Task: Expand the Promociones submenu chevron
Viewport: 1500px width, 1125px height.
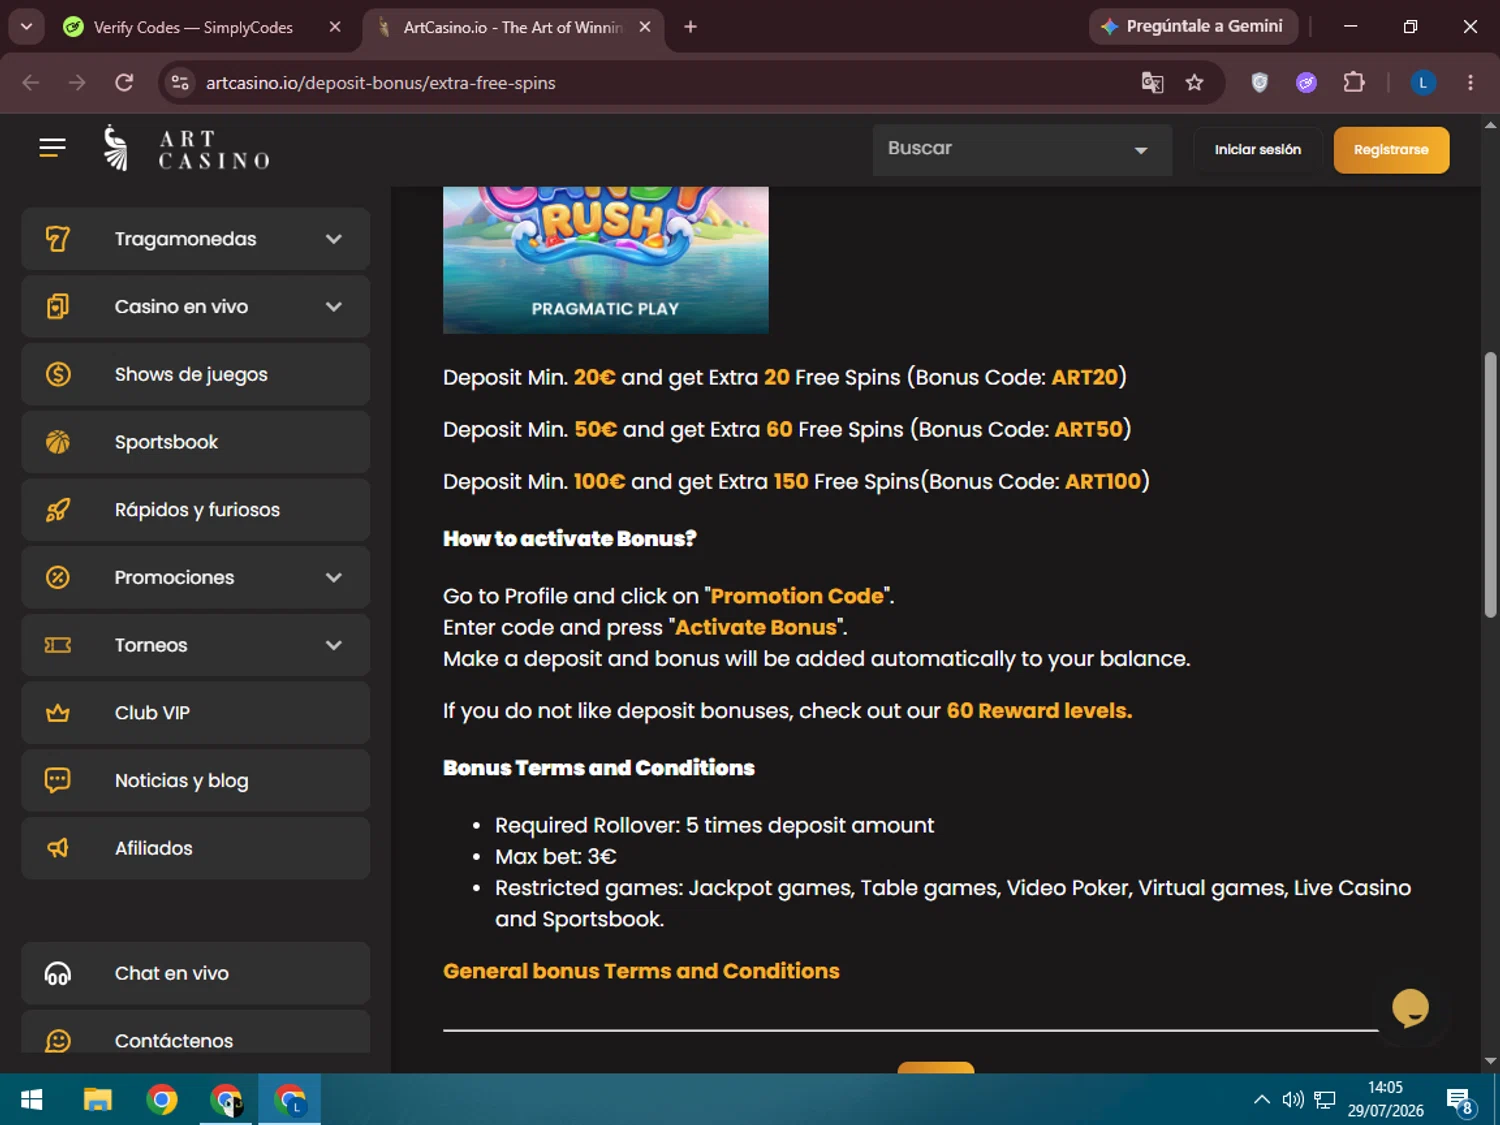Action: click(x=334, y=577)
